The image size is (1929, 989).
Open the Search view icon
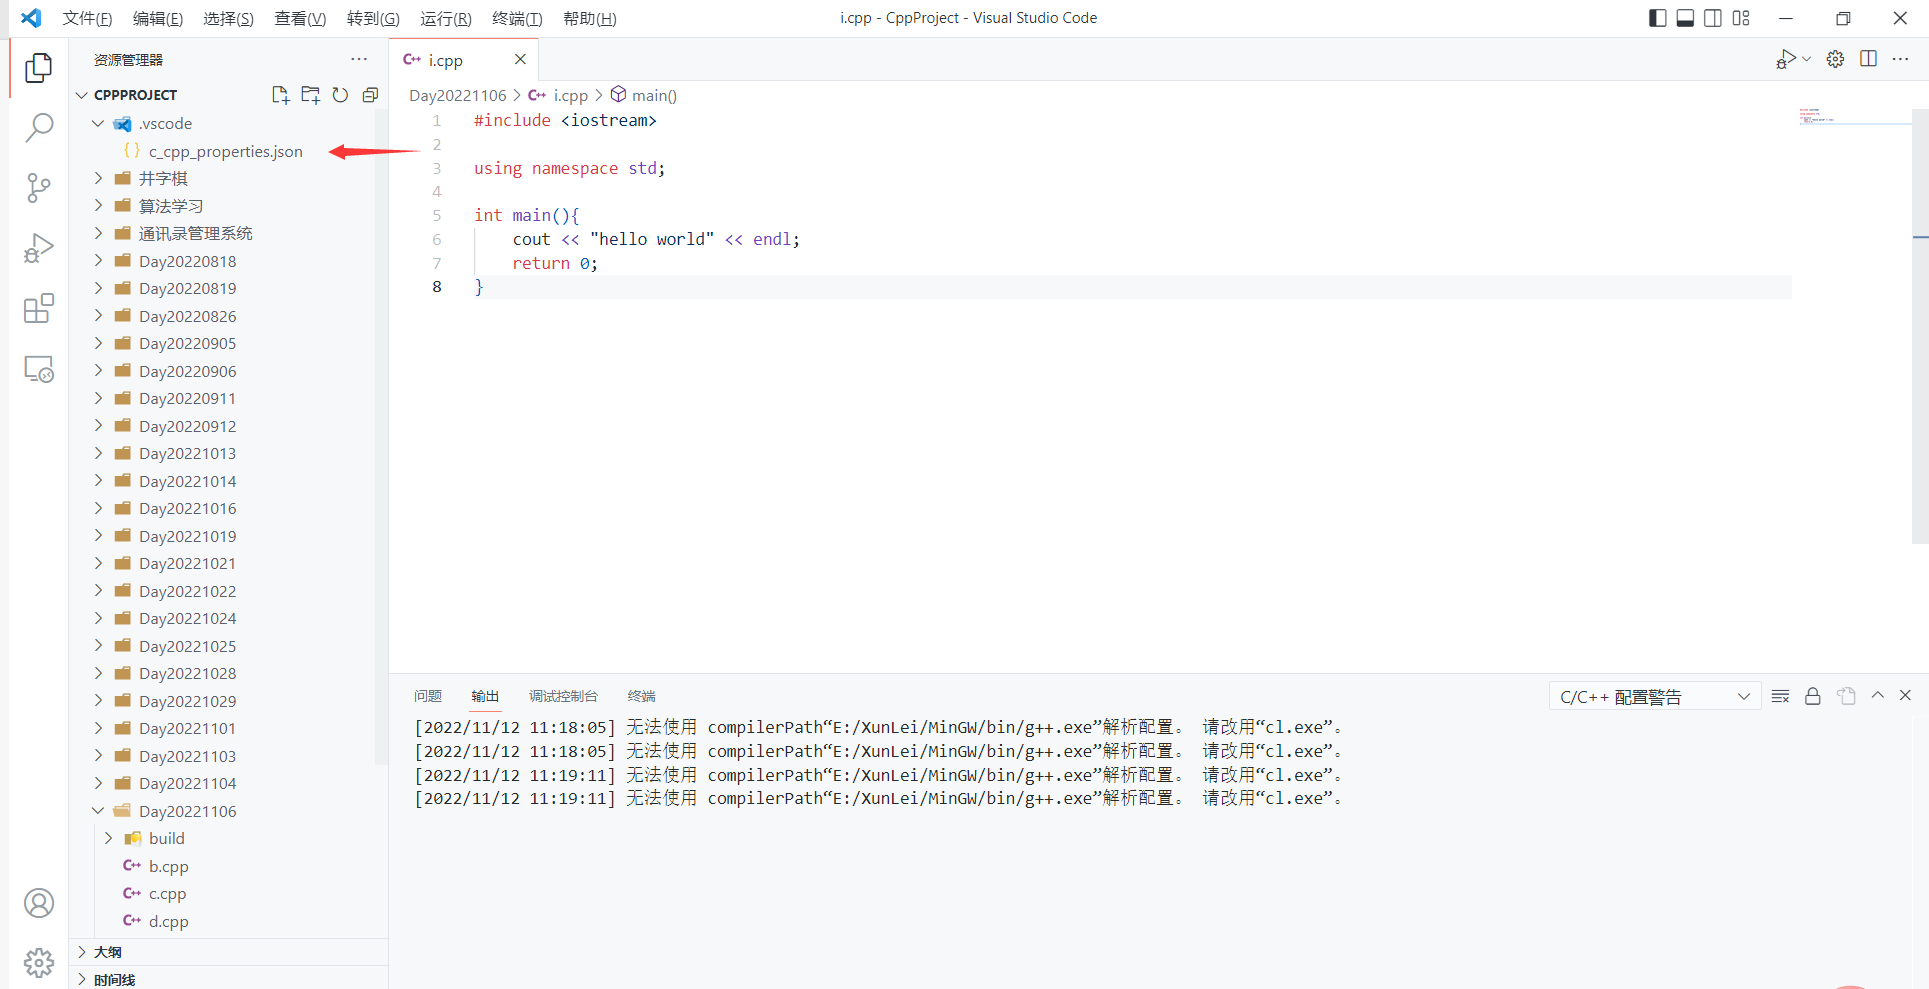38,127
